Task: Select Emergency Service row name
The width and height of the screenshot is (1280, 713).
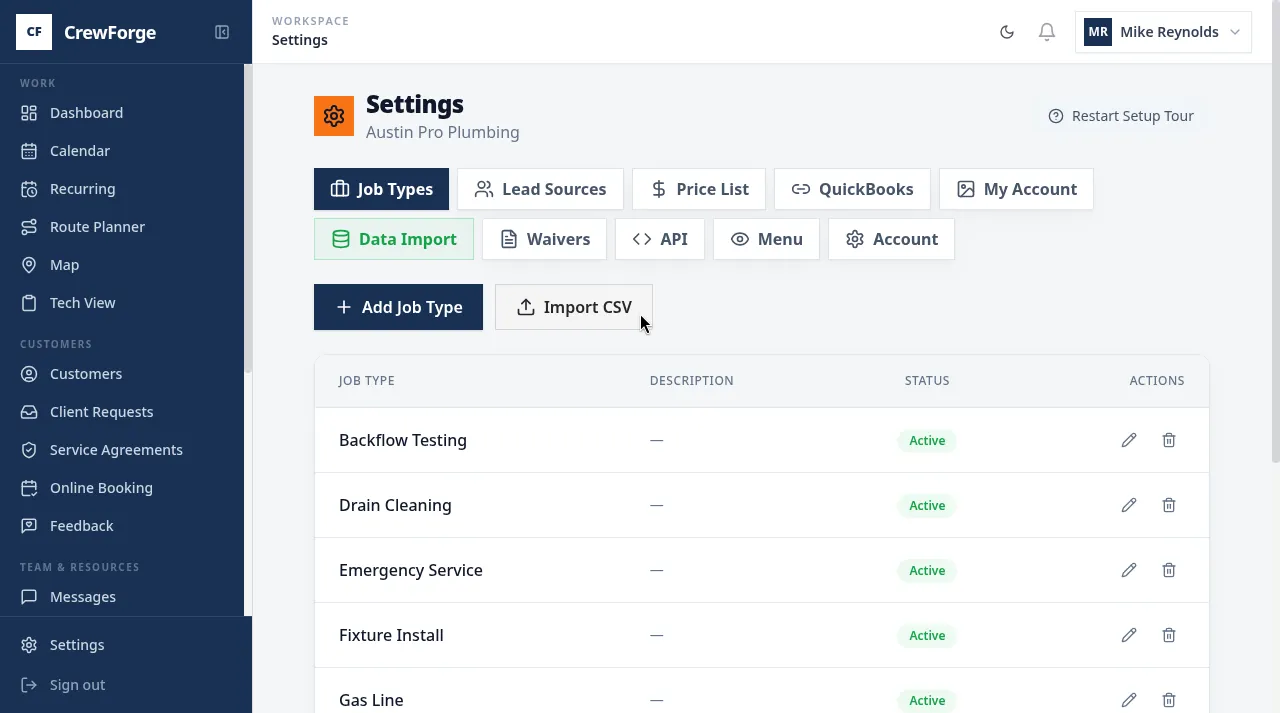Action: (411, 570)
